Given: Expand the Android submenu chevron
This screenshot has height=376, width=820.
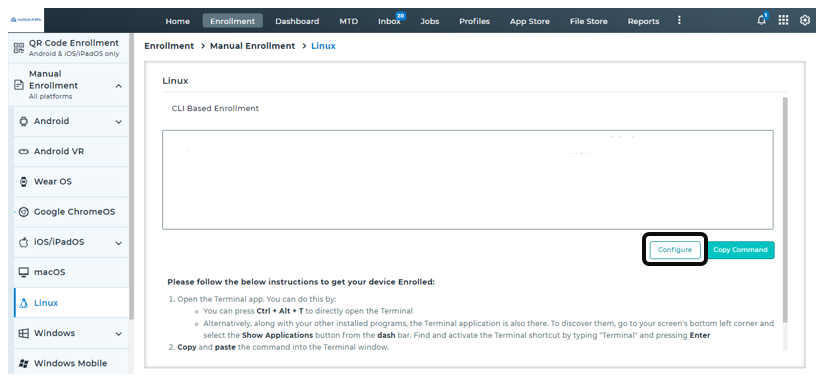Looking at the screenshot, I should pyautogui.click(x=119, y=122).
